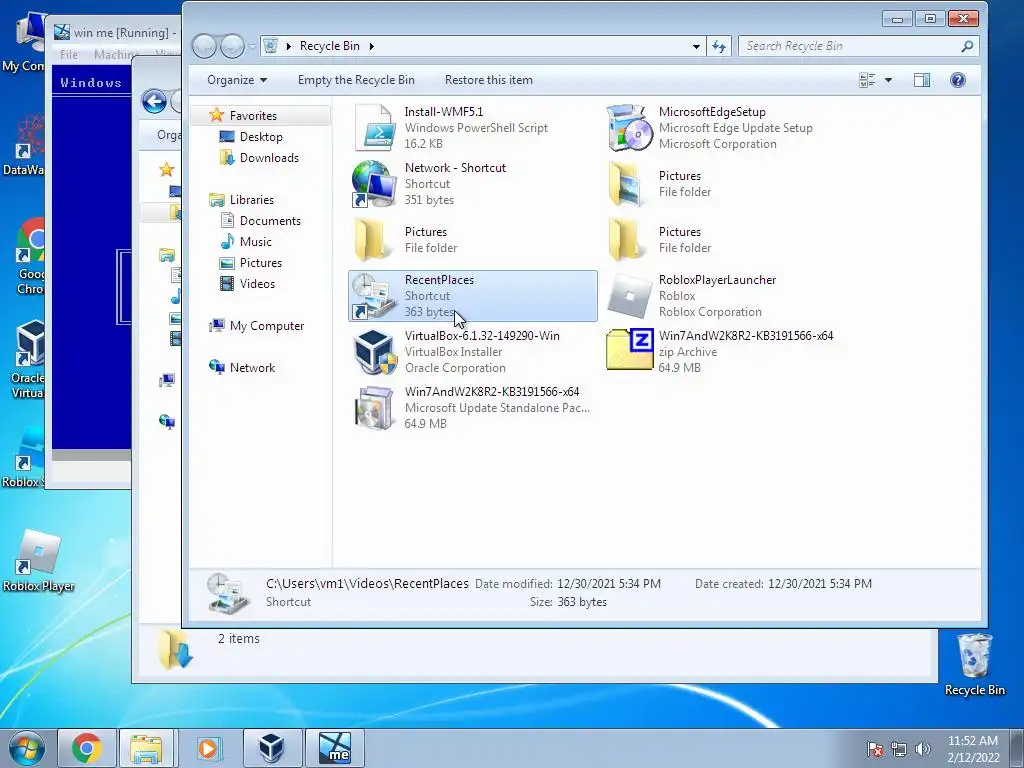Open Machine menu in VirtualBox window
Viewport: 1024px width, 768px height.
116,55
